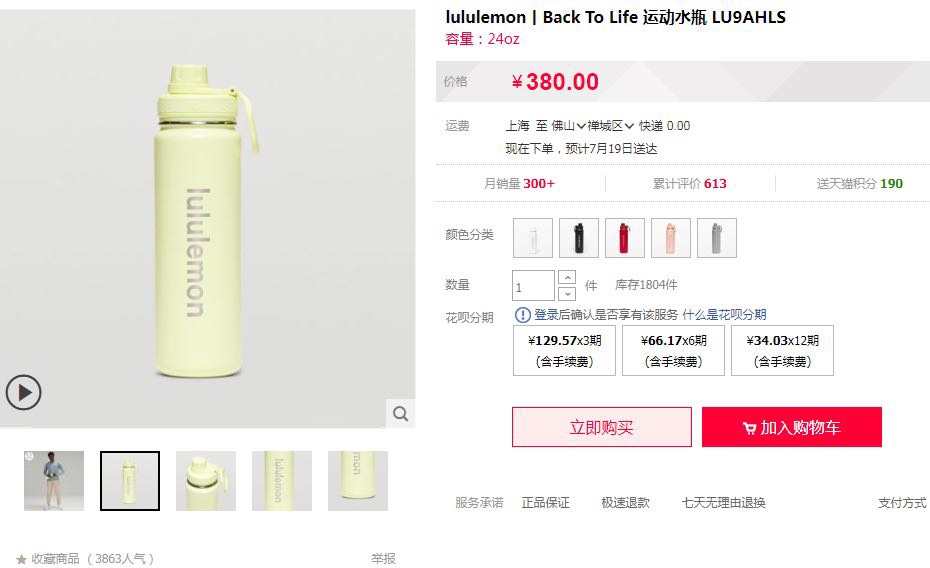
Task: Select the black bottle color option
Action: (579, 238)
